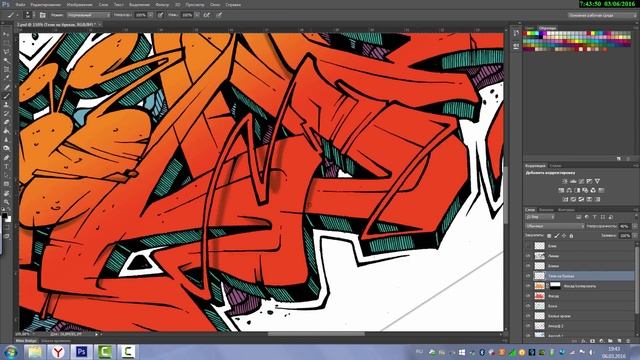Open the Файл menu
The height and width of the screenshot is (360, 640).
20,5
